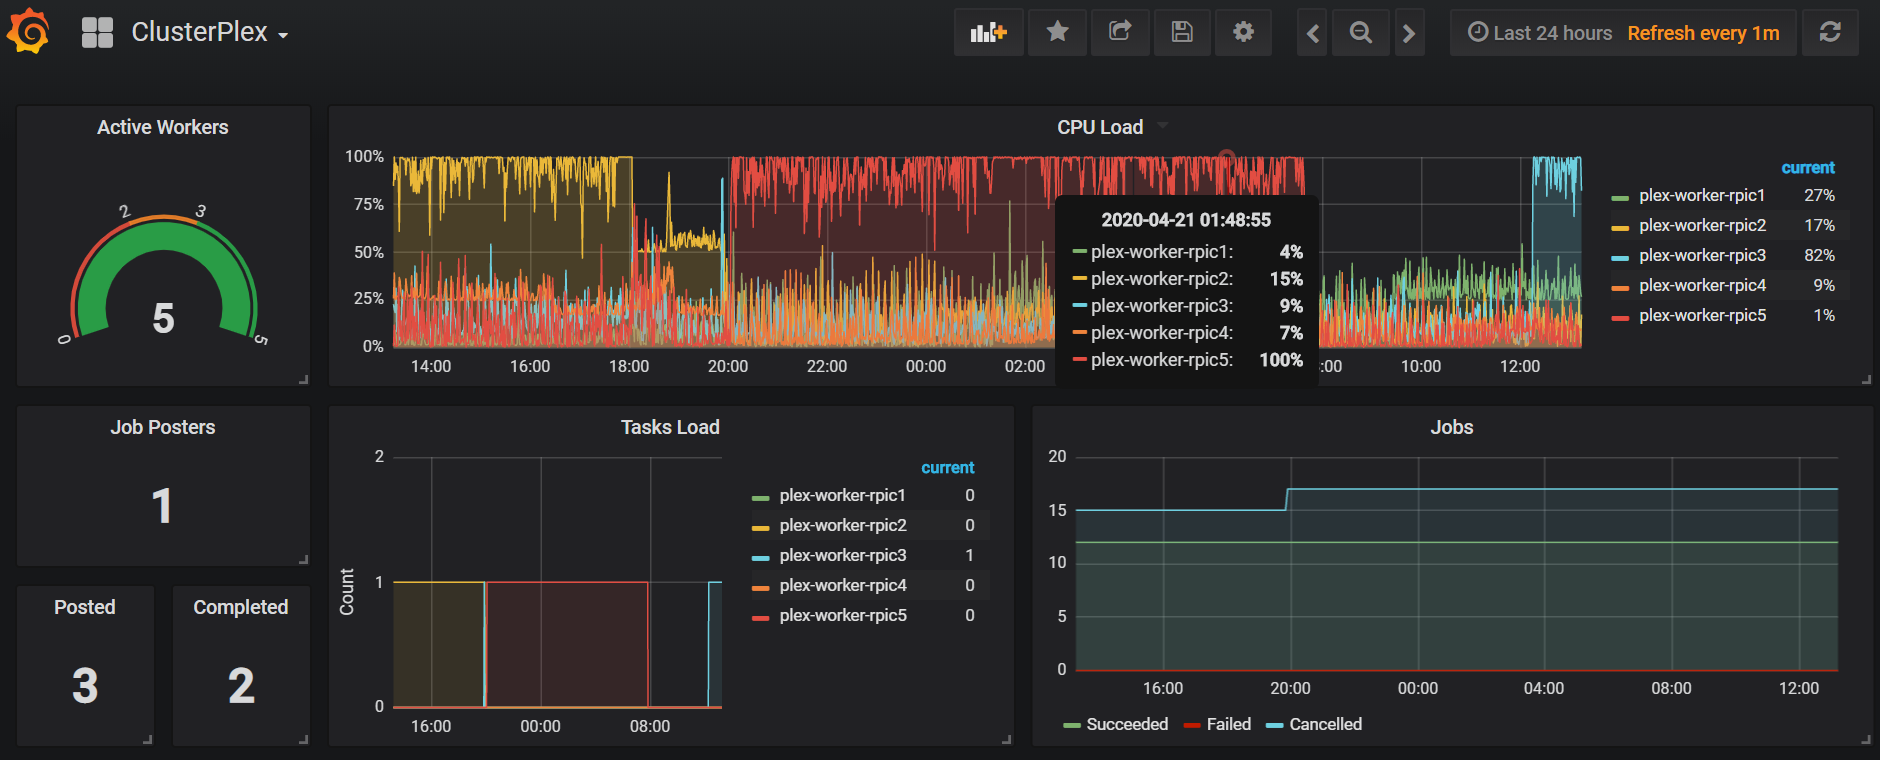Image resolution: width=1880 pixels, height=760 pixels.
Task: Click the Job Posters panel resize handle
Action: pyautogui.click(x=303, y=560)
